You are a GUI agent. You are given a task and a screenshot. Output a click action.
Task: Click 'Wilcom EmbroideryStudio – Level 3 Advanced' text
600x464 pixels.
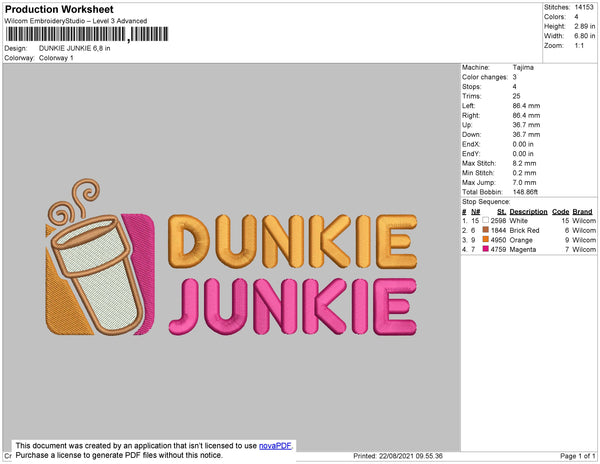pos(75,21)
